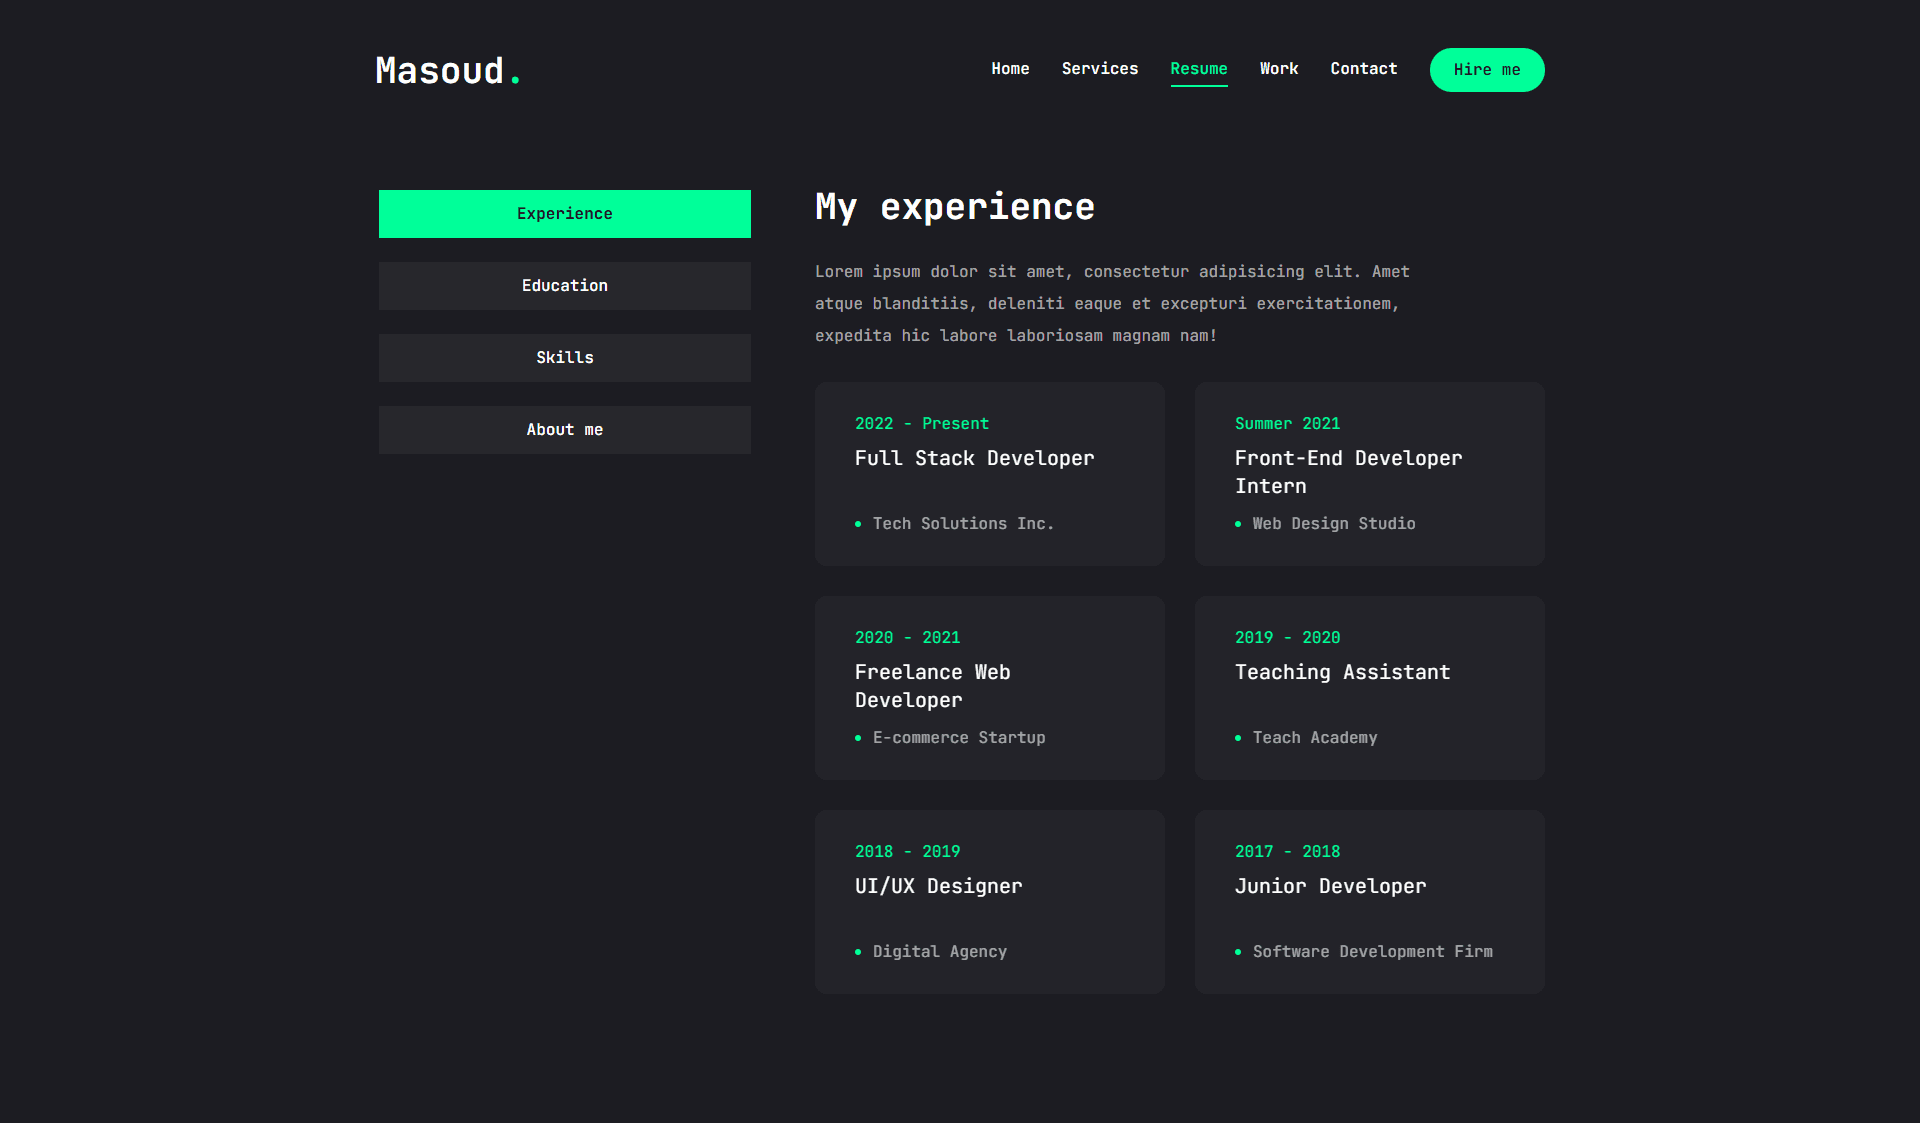This screenshot has height=1123, width=1920.
Task: Open the Work nav link
Action: click(1279, 69)
